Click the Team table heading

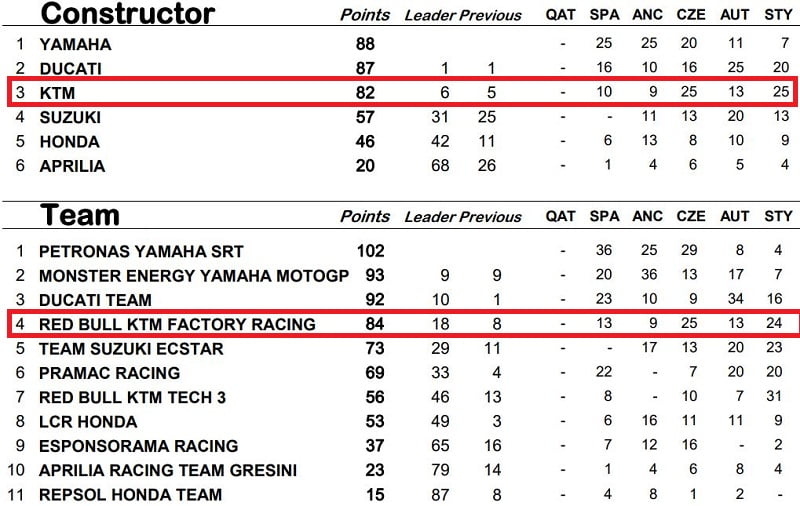pos(79,216)
